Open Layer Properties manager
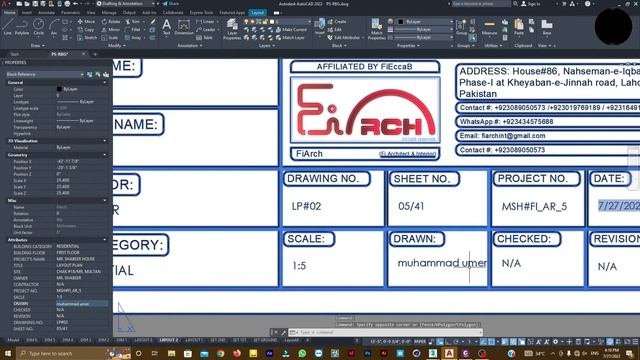Screen dimensions: 640x360 (232, 29)
